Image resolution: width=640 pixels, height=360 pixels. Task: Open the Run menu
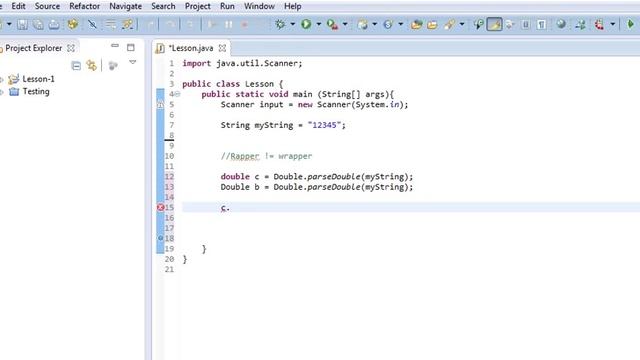tap(227, 6)
